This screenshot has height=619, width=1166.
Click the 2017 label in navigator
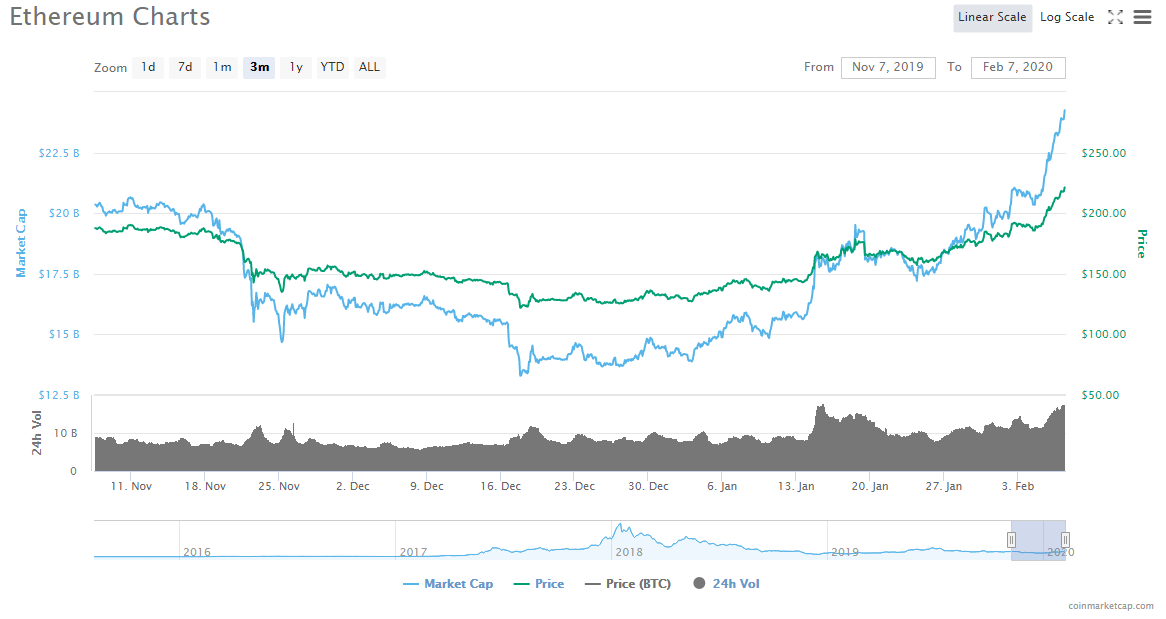[413, 552]
